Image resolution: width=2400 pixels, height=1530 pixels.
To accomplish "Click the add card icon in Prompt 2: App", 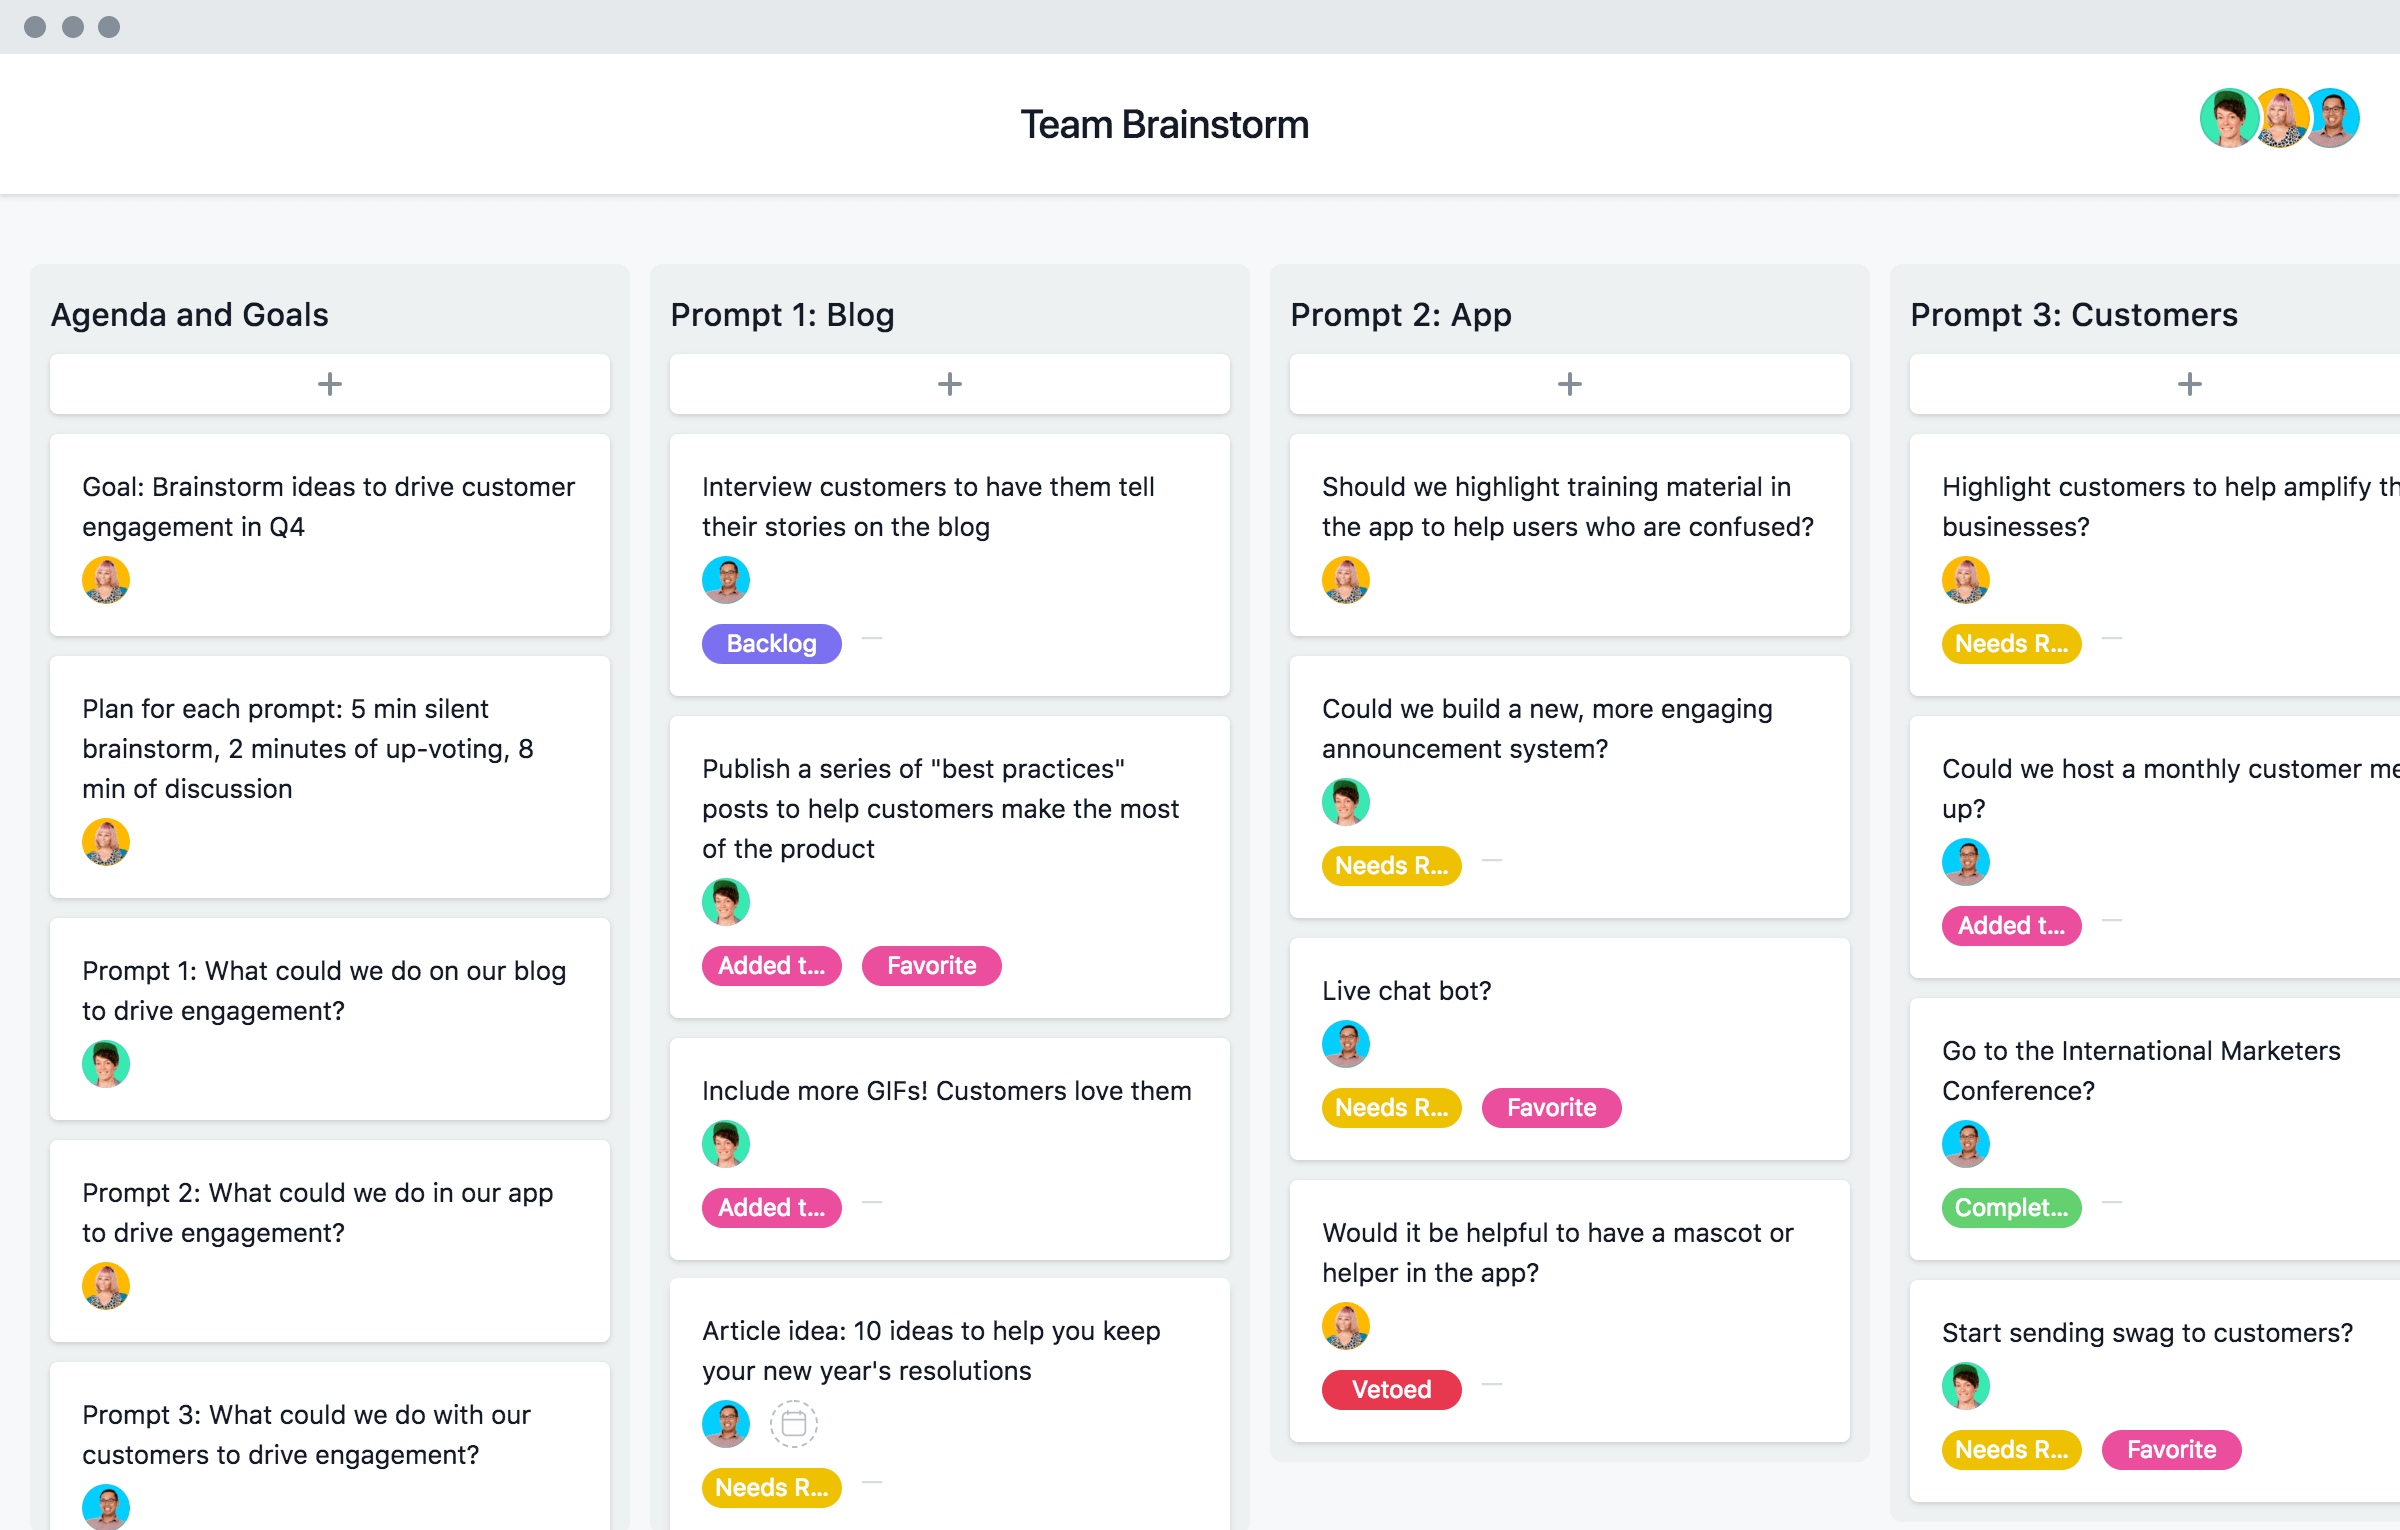I will tap(1569, 381).
